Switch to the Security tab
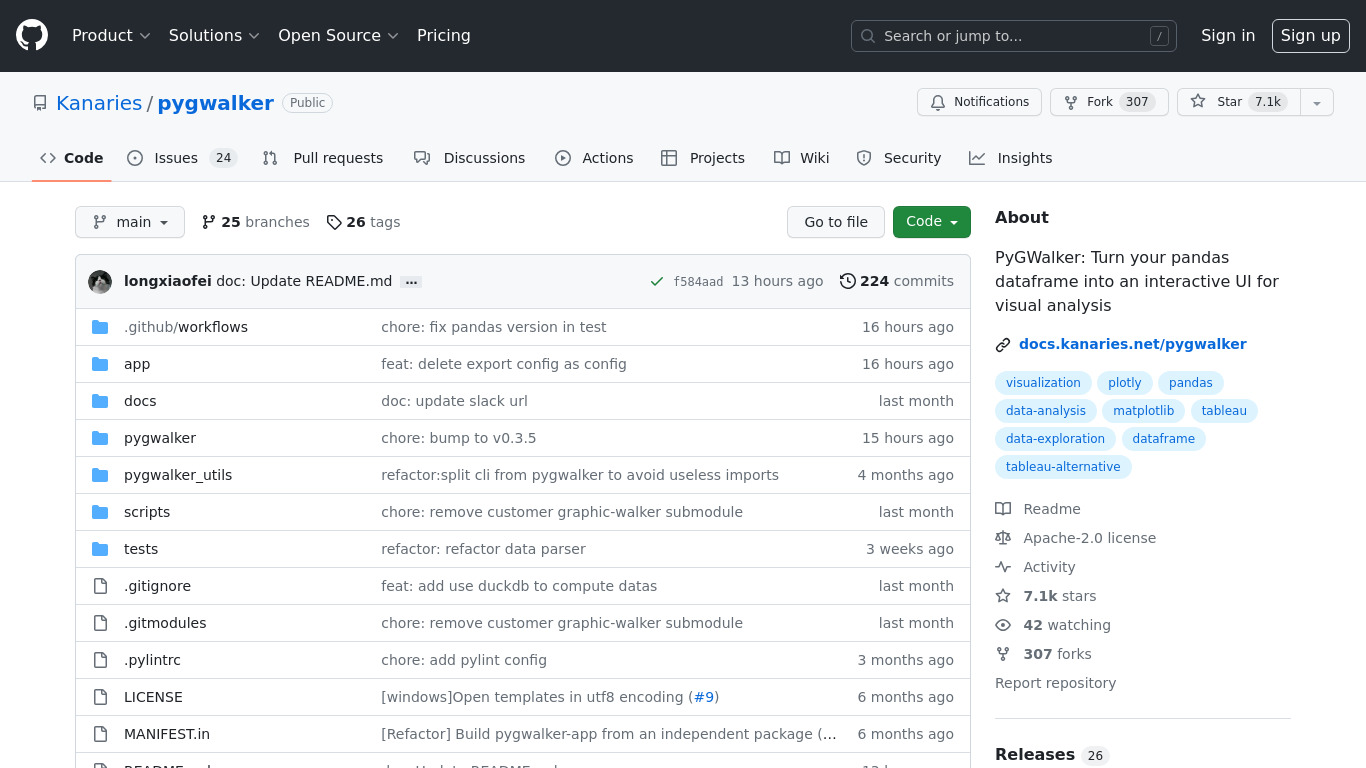This screenshot has width=1366, height=768. pos(899,158)
